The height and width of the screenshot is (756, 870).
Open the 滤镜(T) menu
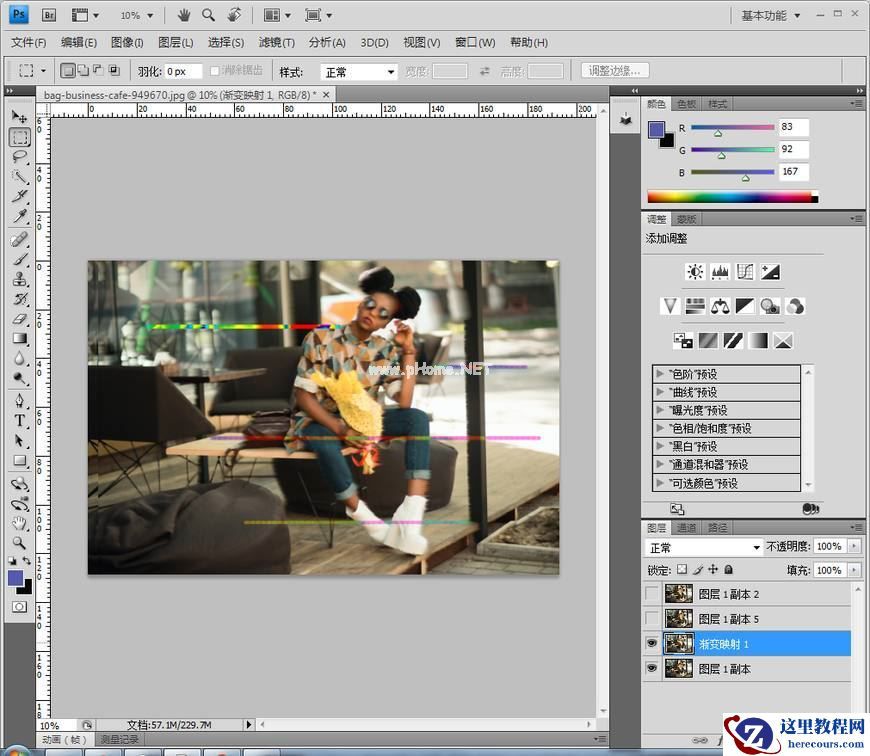pyautogui.click(x=276, y=42)
